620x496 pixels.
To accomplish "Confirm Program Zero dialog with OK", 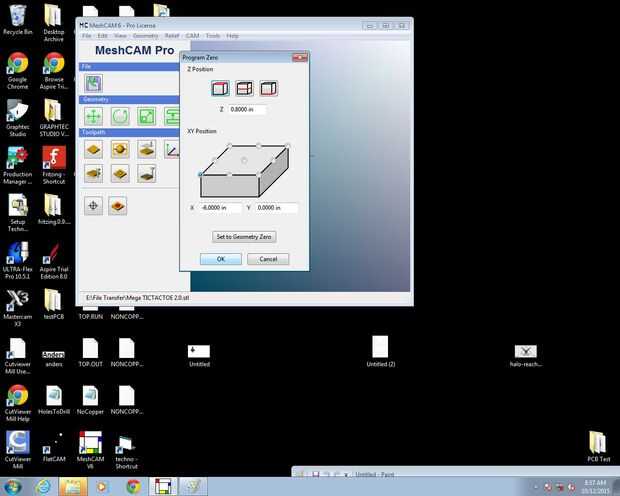I will click(221, 259).
